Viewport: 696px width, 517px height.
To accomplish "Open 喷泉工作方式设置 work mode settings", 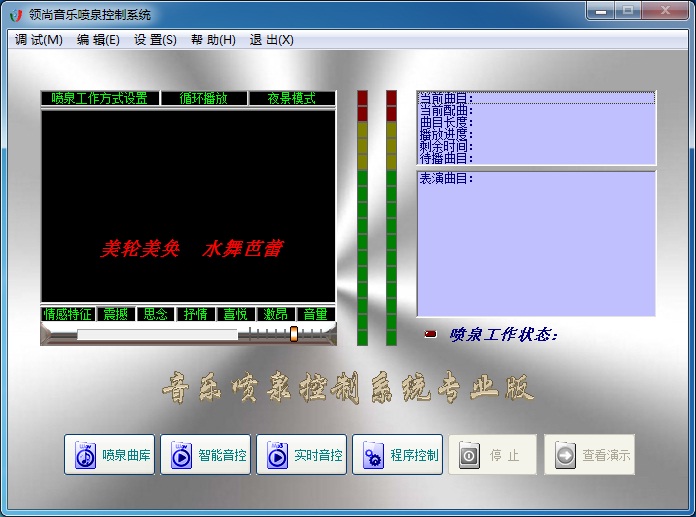I will coord(99,98).
